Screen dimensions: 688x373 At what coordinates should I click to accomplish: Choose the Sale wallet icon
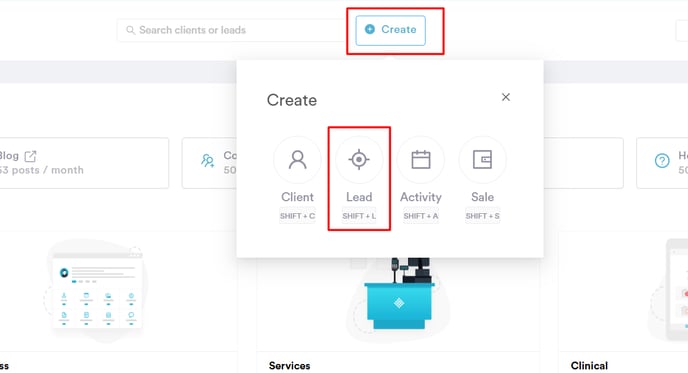482,160
